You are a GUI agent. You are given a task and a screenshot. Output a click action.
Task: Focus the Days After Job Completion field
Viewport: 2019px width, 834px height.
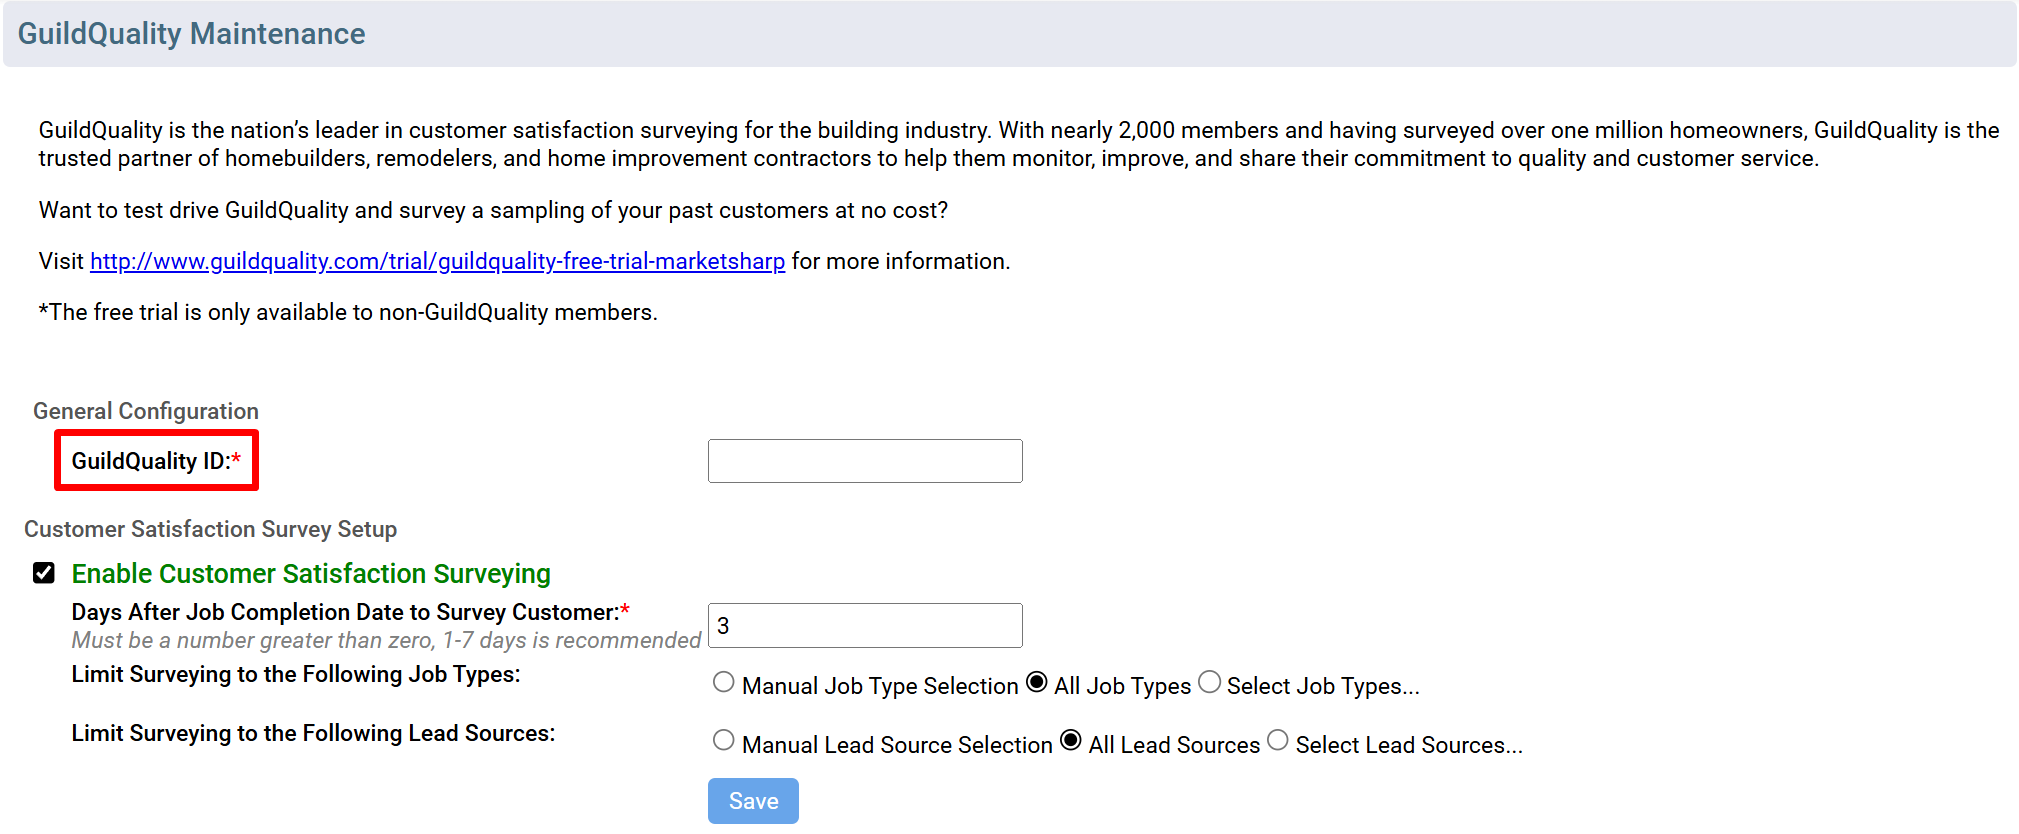[865, 625]
